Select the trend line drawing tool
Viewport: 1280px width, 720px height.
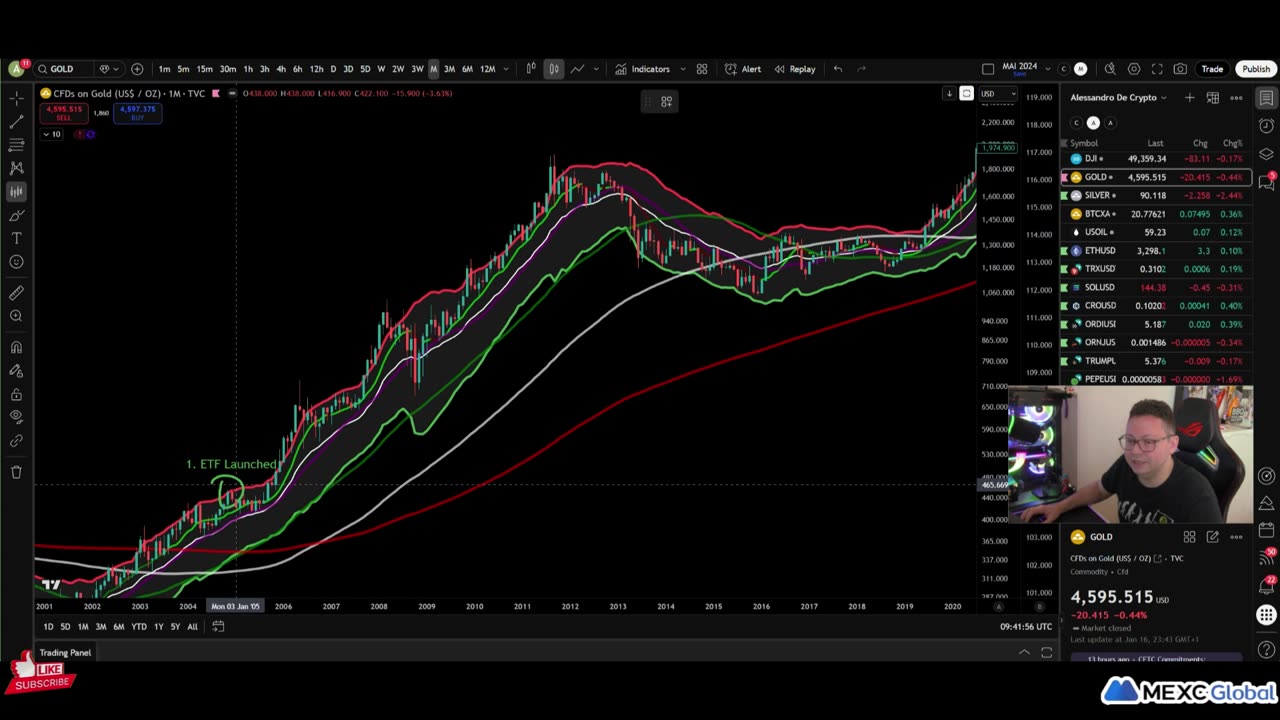(x=16, y=121)
